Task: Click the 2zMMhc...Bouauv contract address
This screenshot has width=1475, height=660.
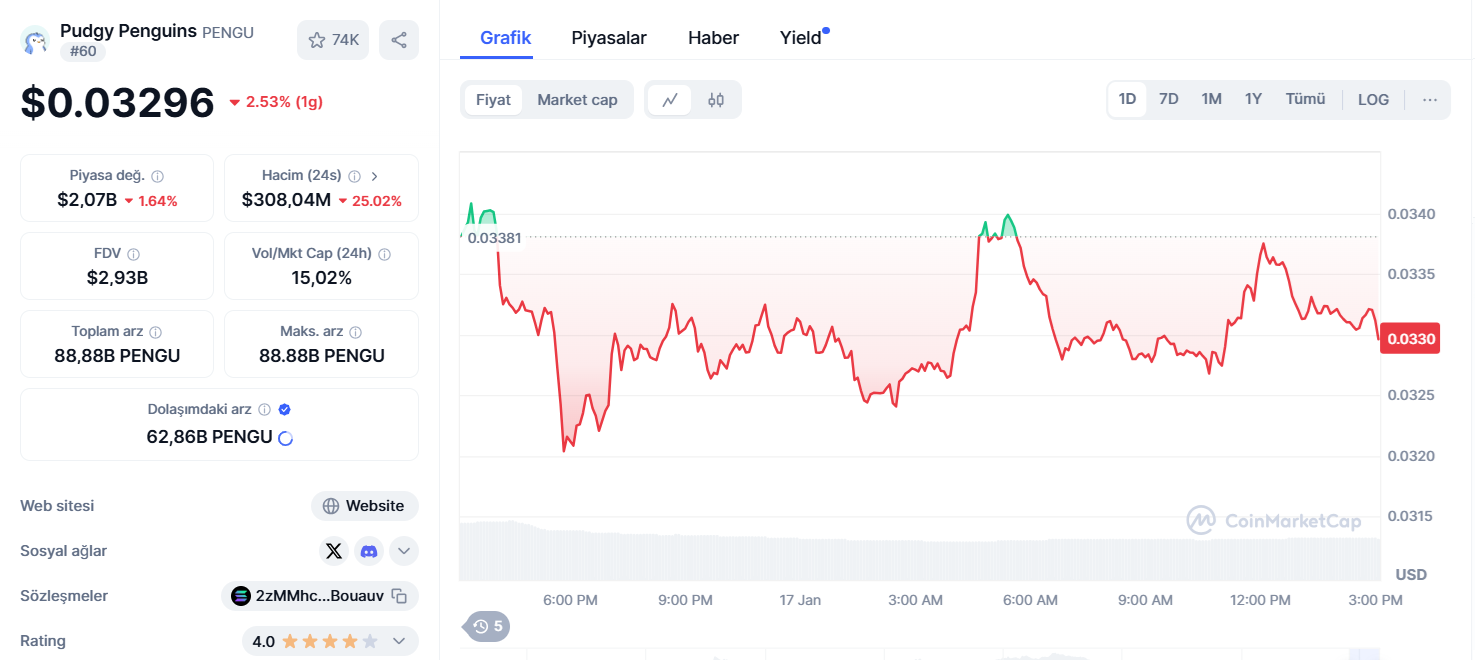Action: coord(320,596)
